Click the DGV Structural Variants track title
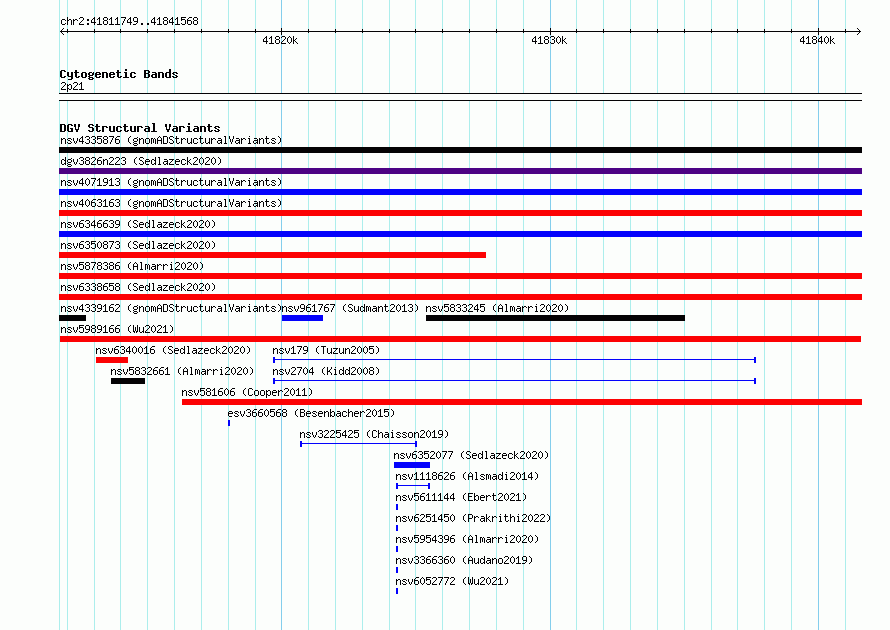This screenshot has height=630, width=890. [140, 128]
